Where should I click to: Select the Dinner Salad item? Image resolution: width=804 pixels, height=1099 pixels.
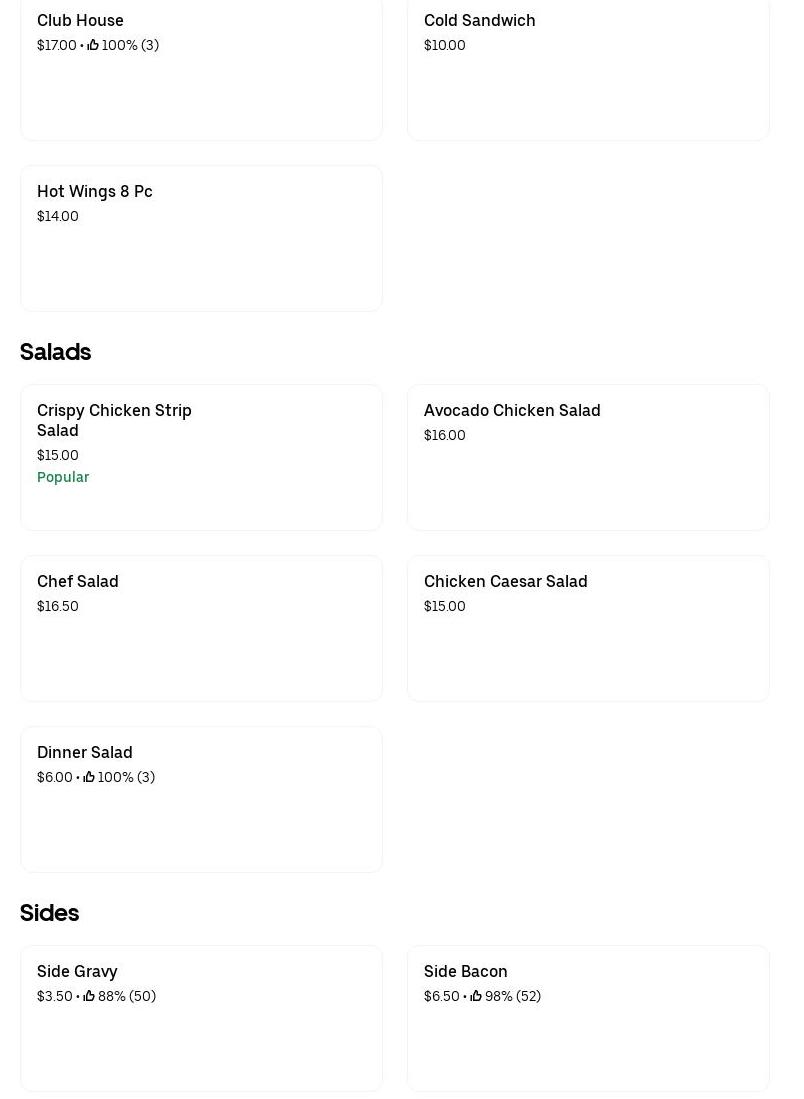coord(201,799)
